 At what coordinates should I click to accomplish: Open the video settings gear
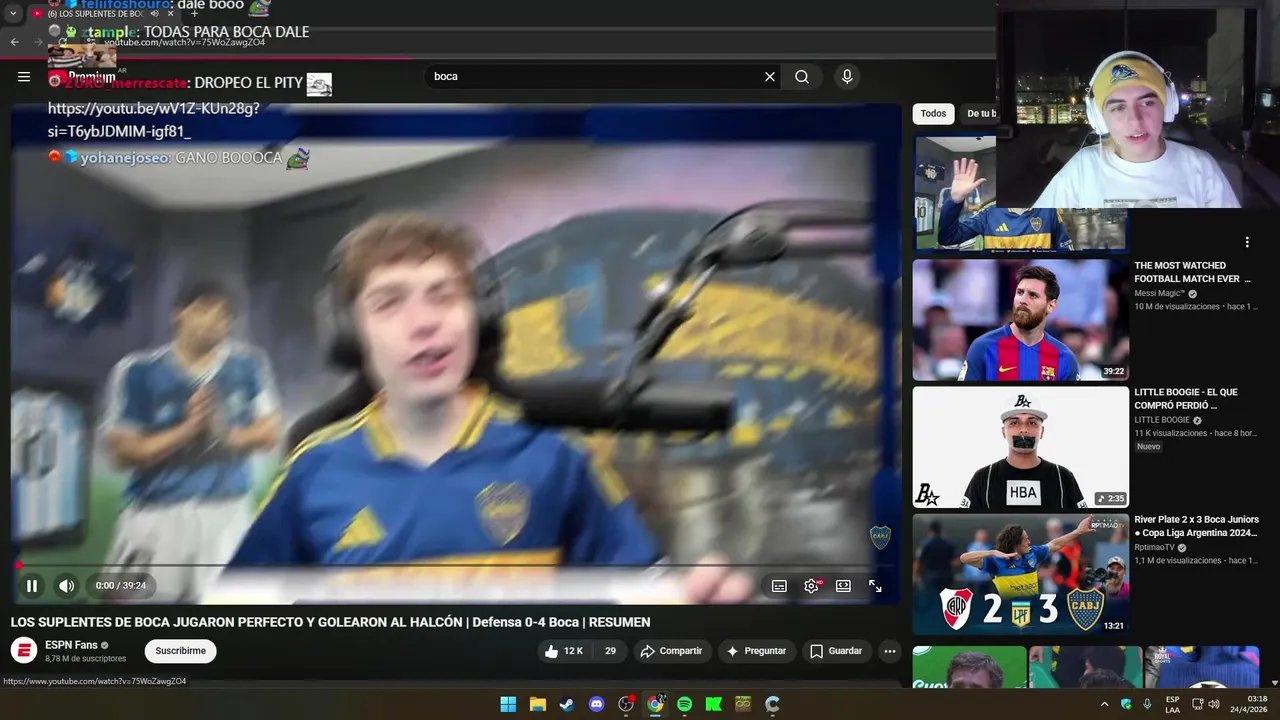pyautogui.click(x=811, y=586)
